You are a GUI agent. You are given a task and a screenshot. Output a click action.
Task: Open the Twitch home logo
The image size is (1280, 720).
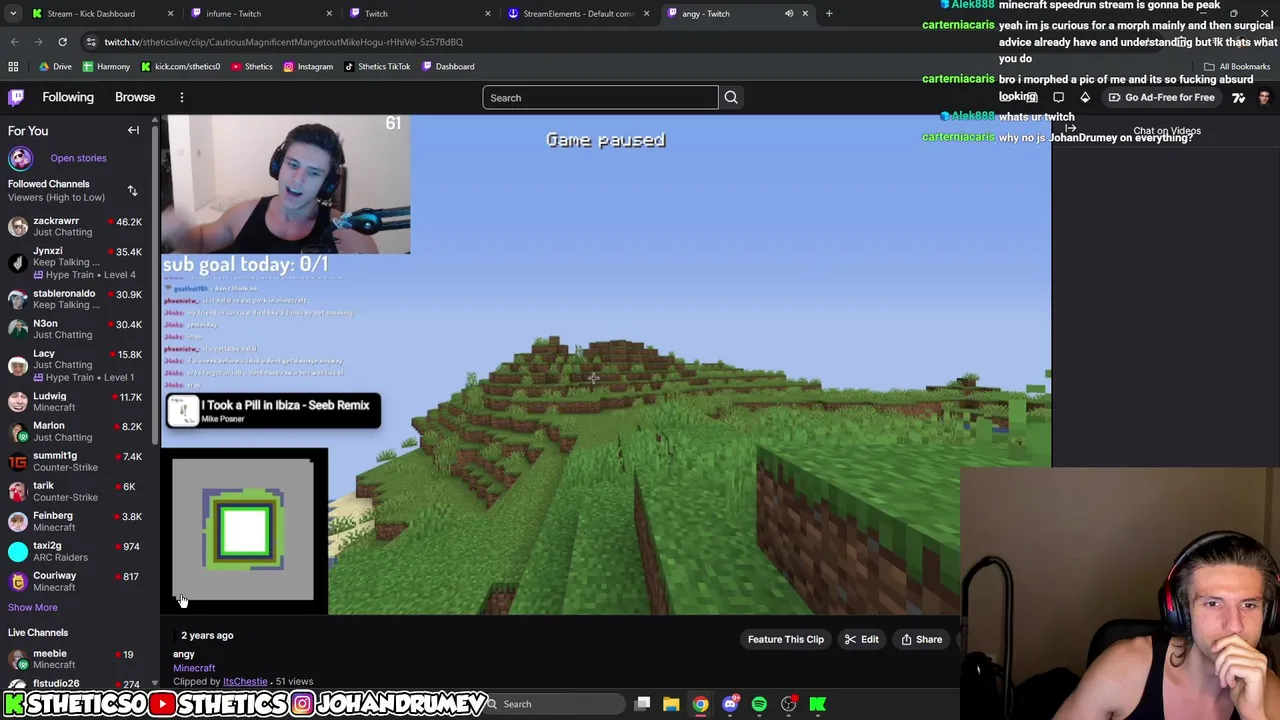[16, 97]
